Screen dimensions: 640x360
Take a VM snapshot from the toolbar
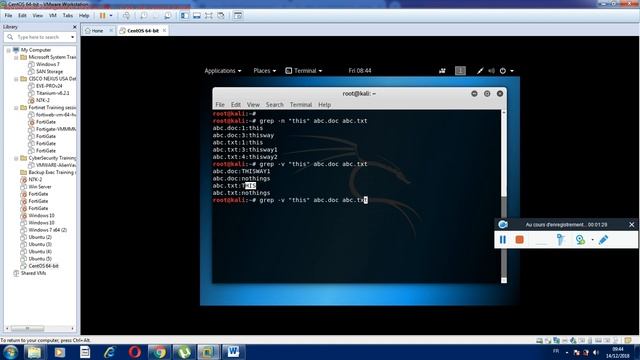(144, 16)
